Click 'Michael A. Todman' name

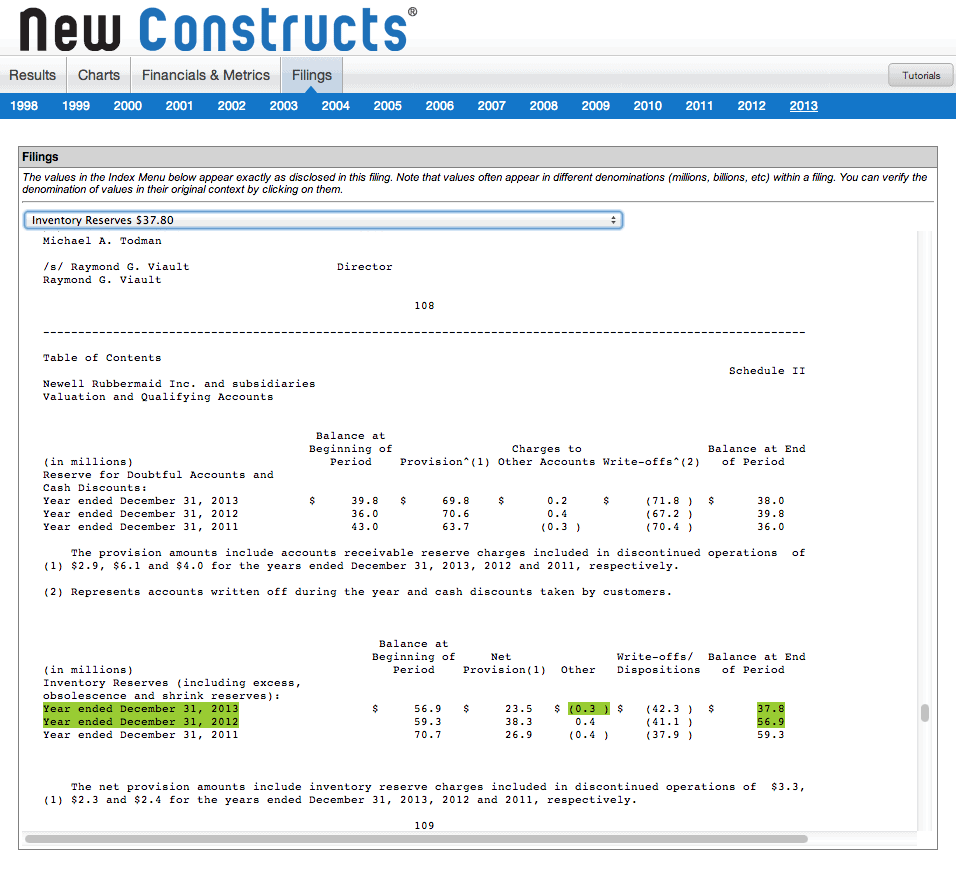point(102,241)
